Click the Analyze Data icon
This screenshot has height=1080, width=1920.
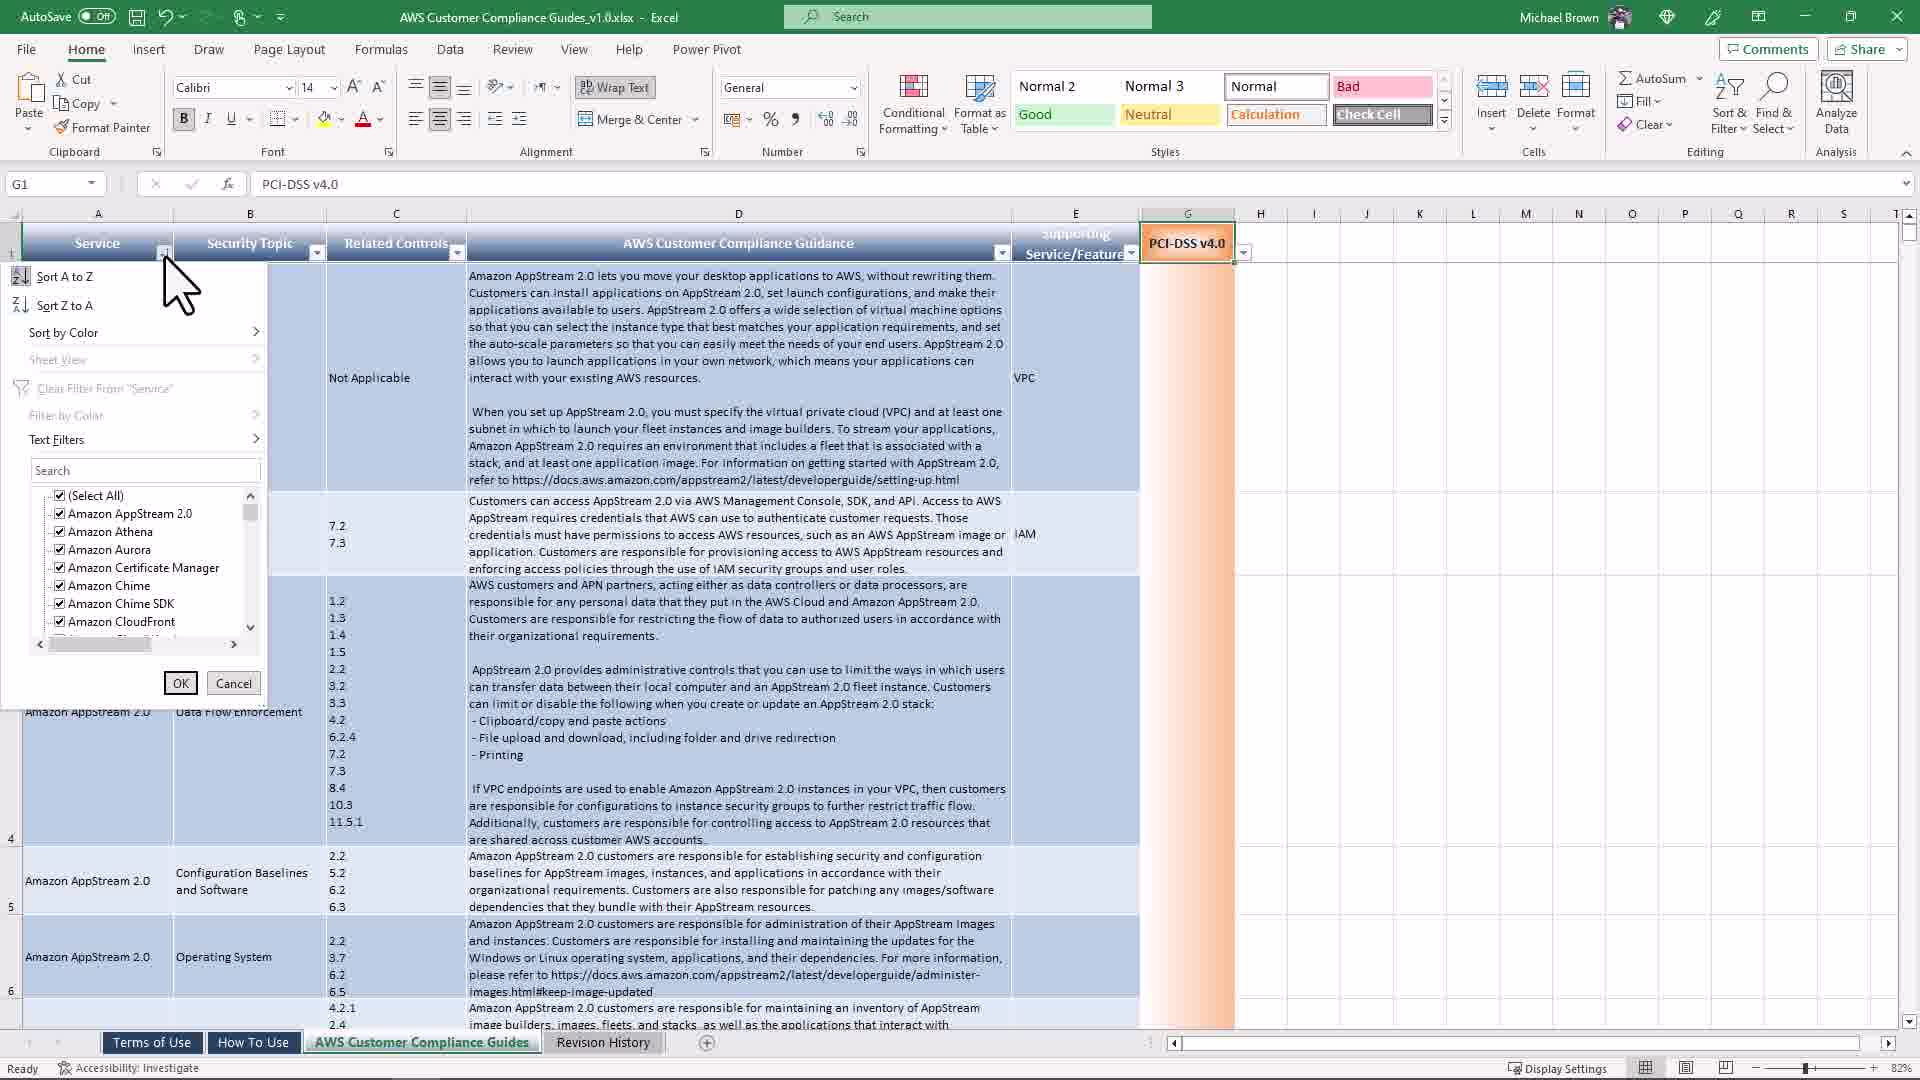coord(1836,88)
